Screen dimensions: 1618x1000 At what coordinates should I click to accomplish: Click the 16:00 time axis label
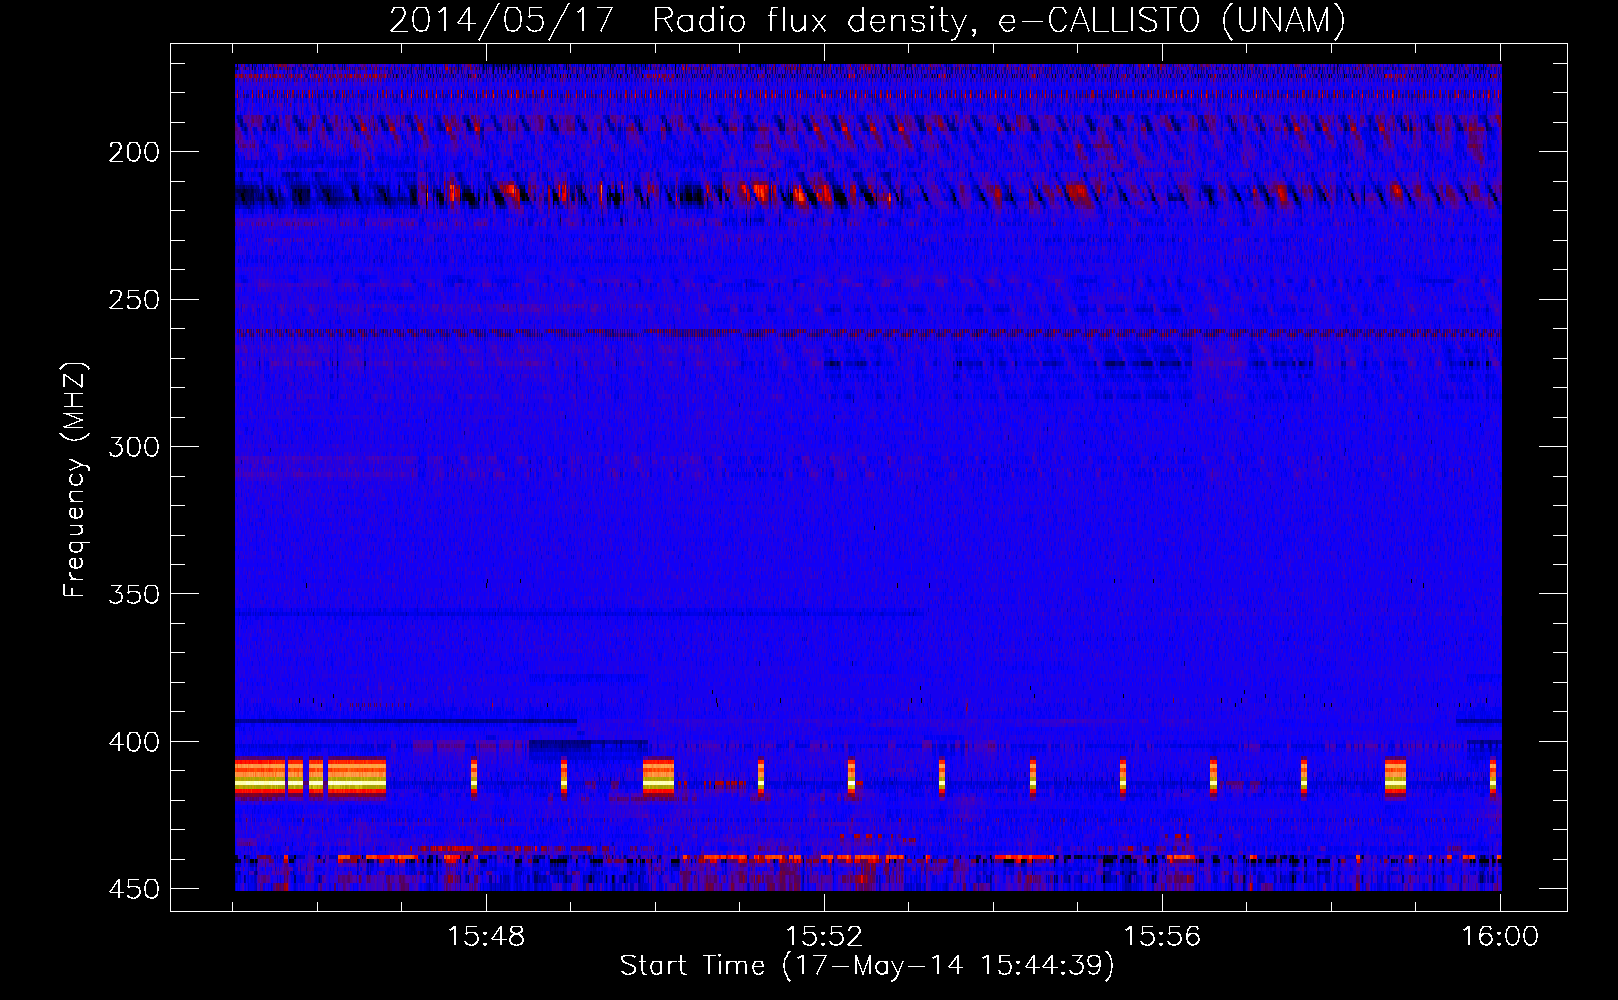tap(1500, 937)
